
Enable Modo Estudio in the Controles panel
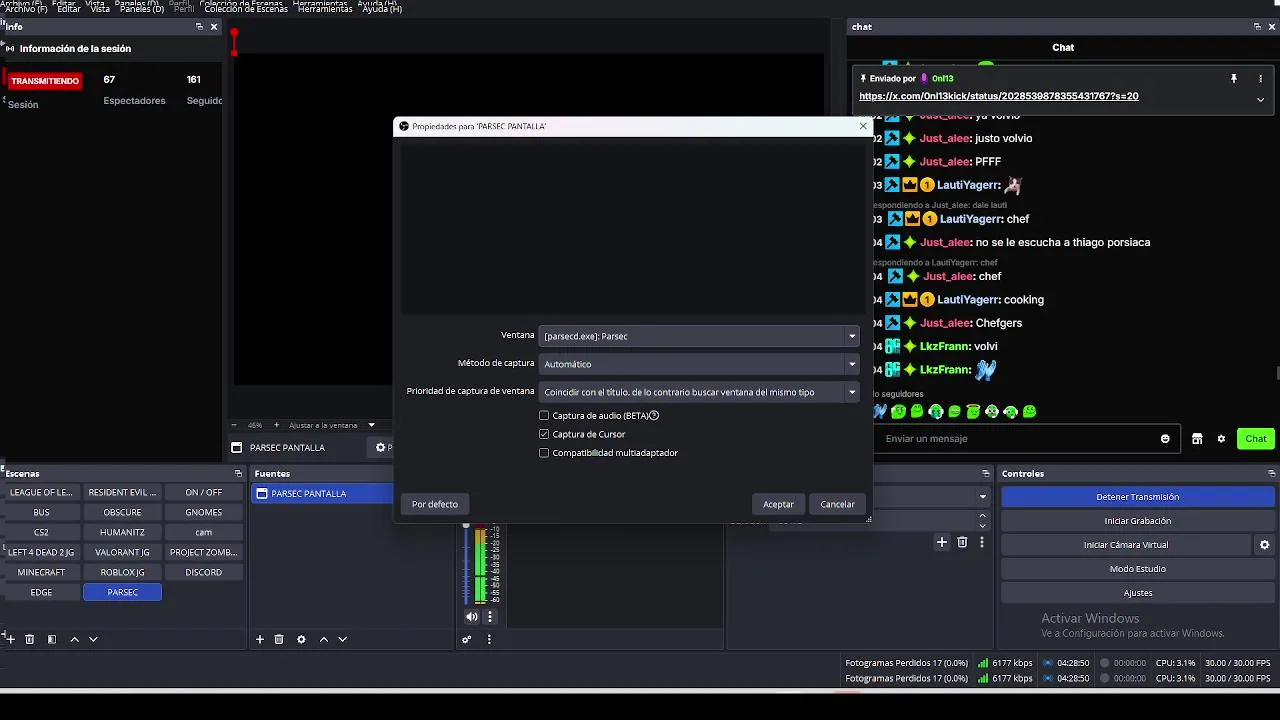pyautogui.click(x=1137, y=569)
